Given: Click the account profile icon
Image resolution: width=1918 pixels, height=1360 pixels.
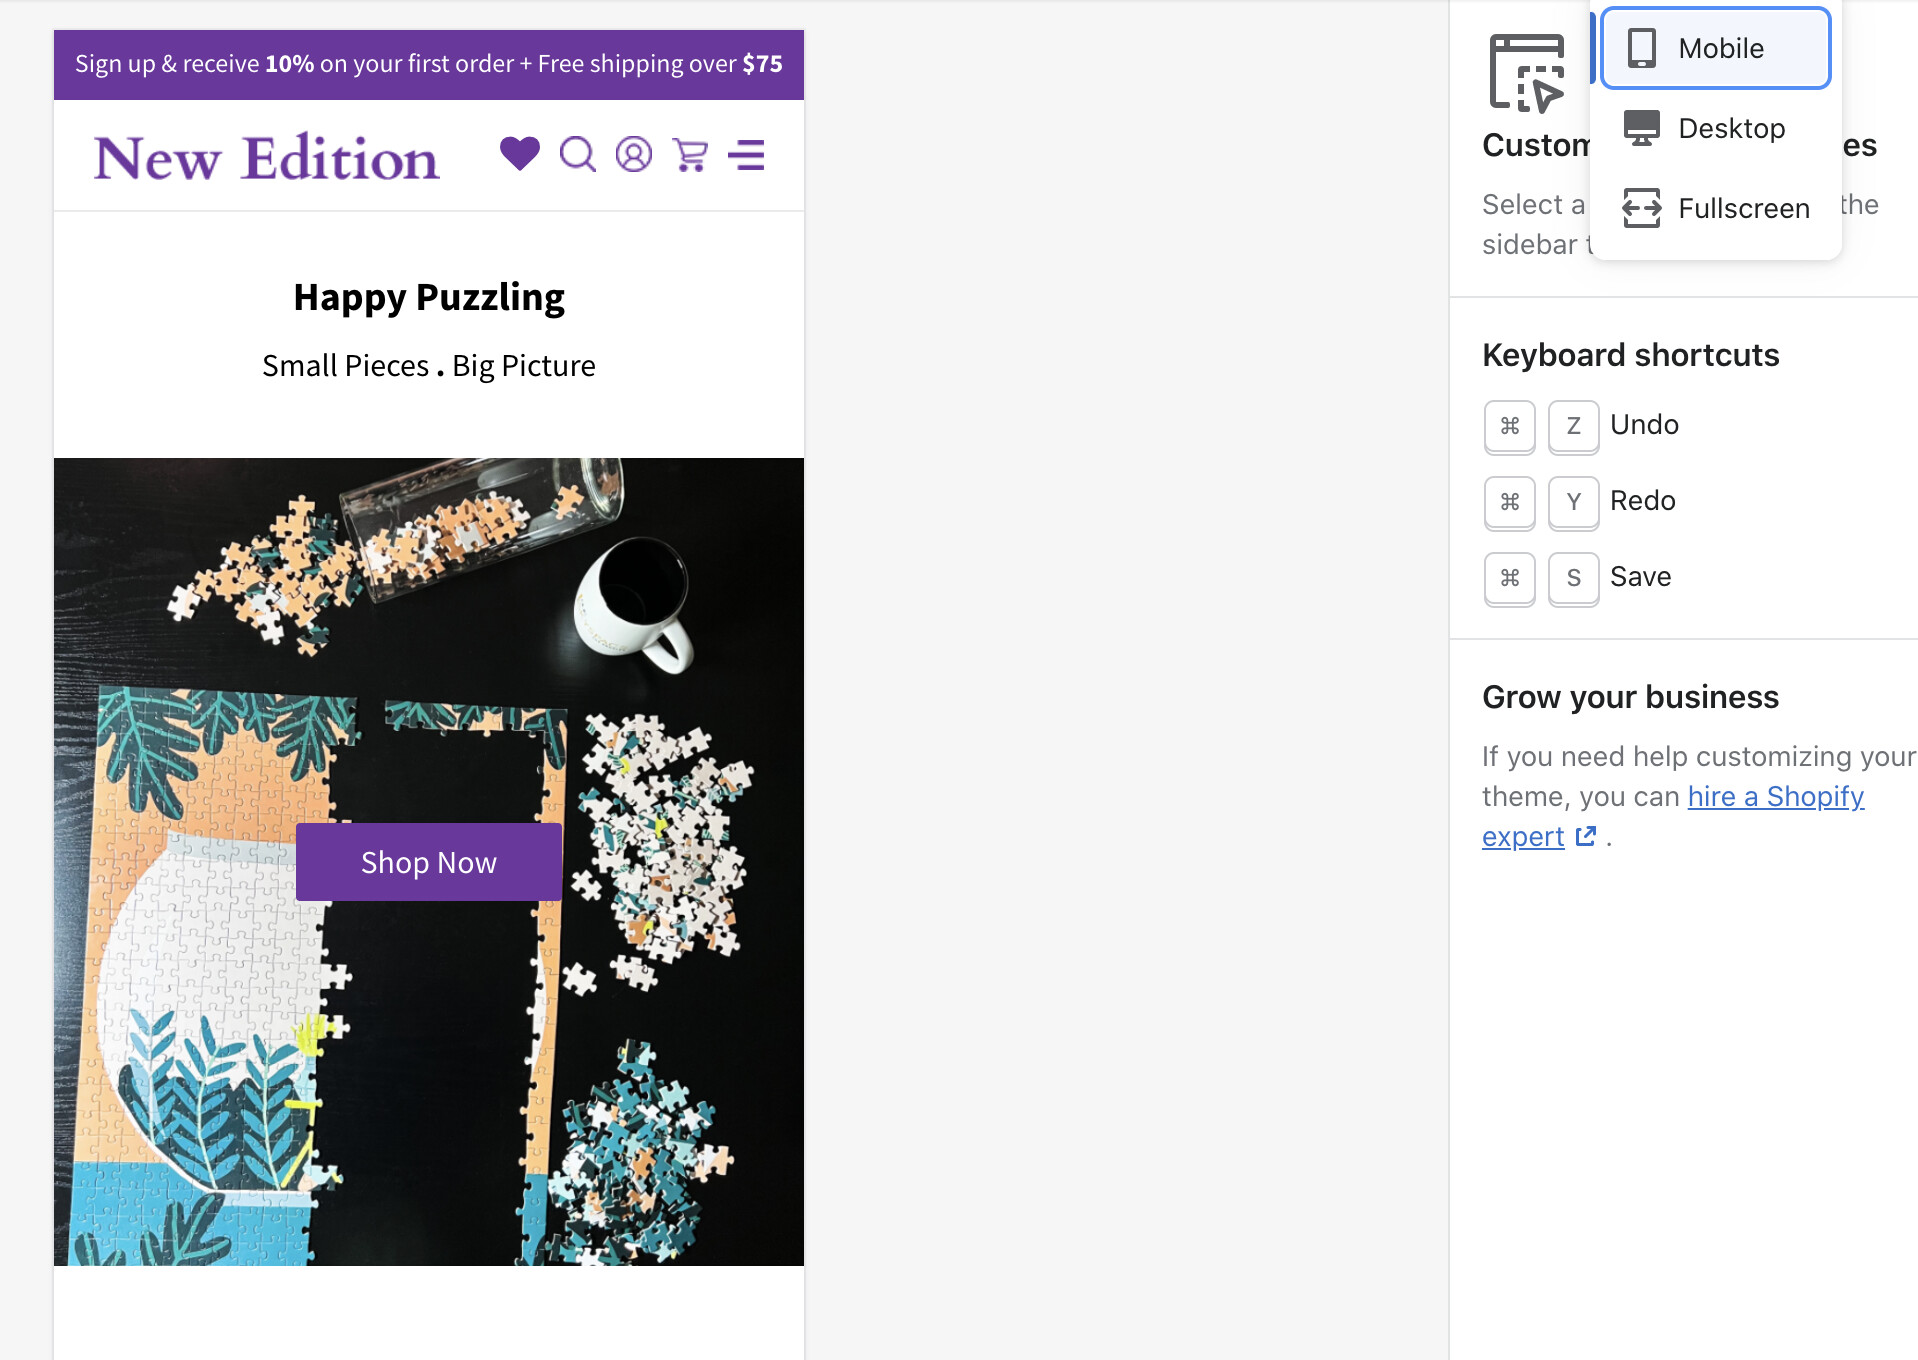Looking at the screenshot, I should pos(633,154).
